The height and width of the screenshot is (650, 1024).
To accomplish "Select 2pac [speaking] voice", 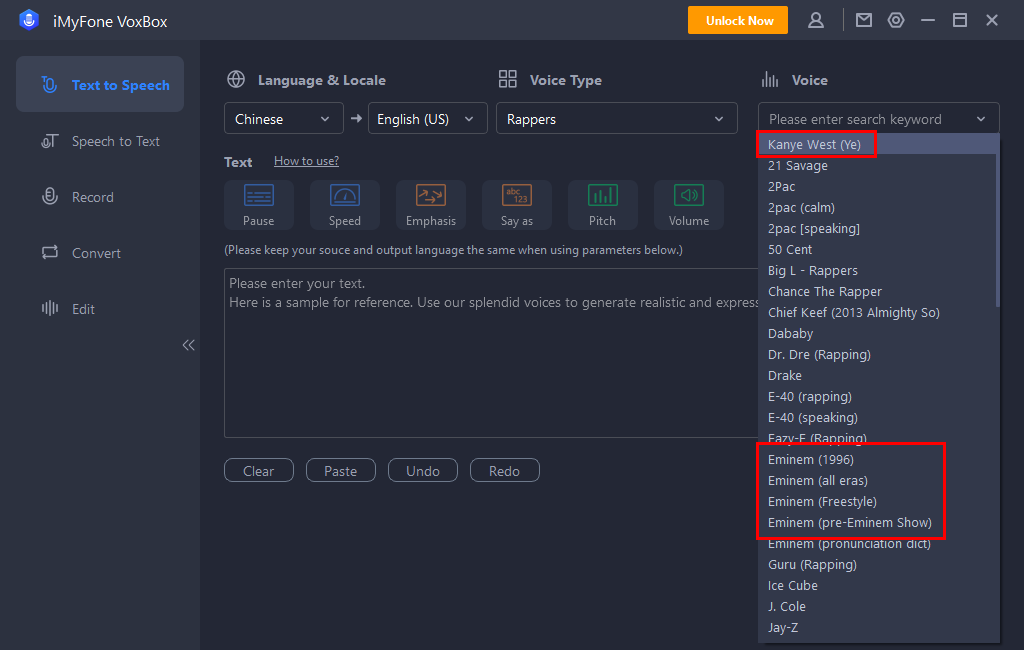I will [878, 228].
